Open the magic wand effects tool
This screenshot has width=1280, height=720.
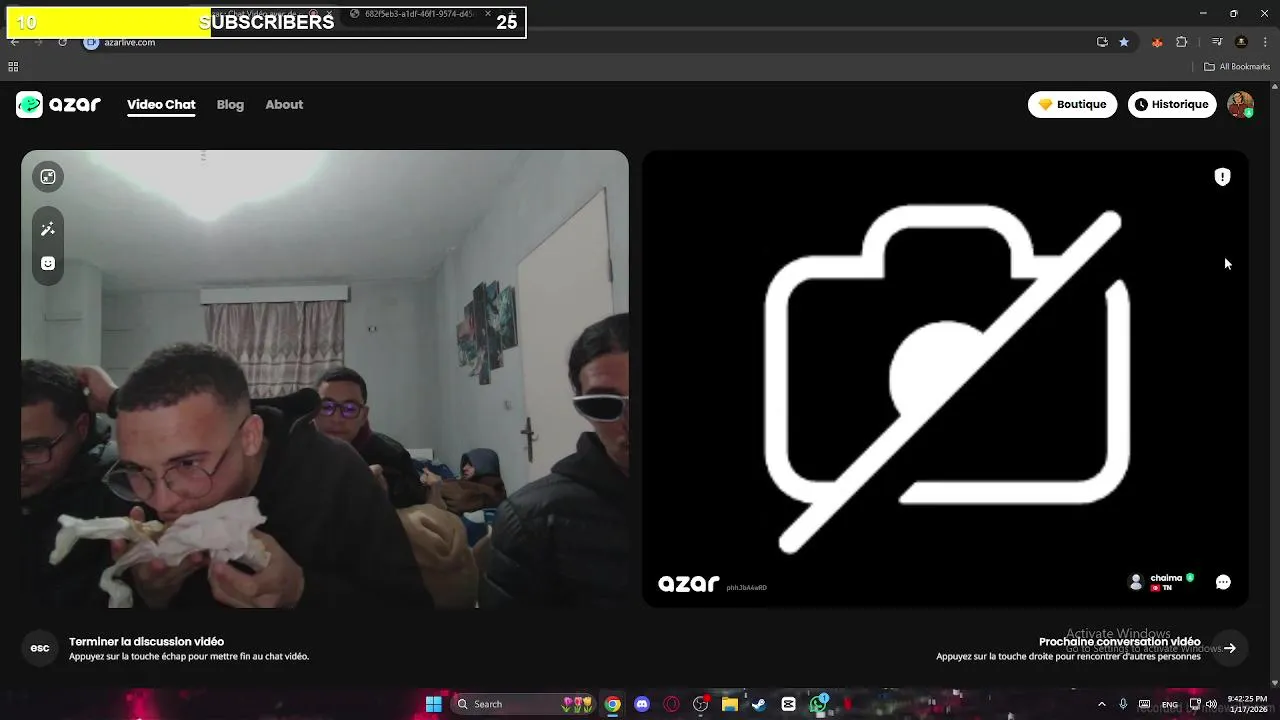pos(47,229)
